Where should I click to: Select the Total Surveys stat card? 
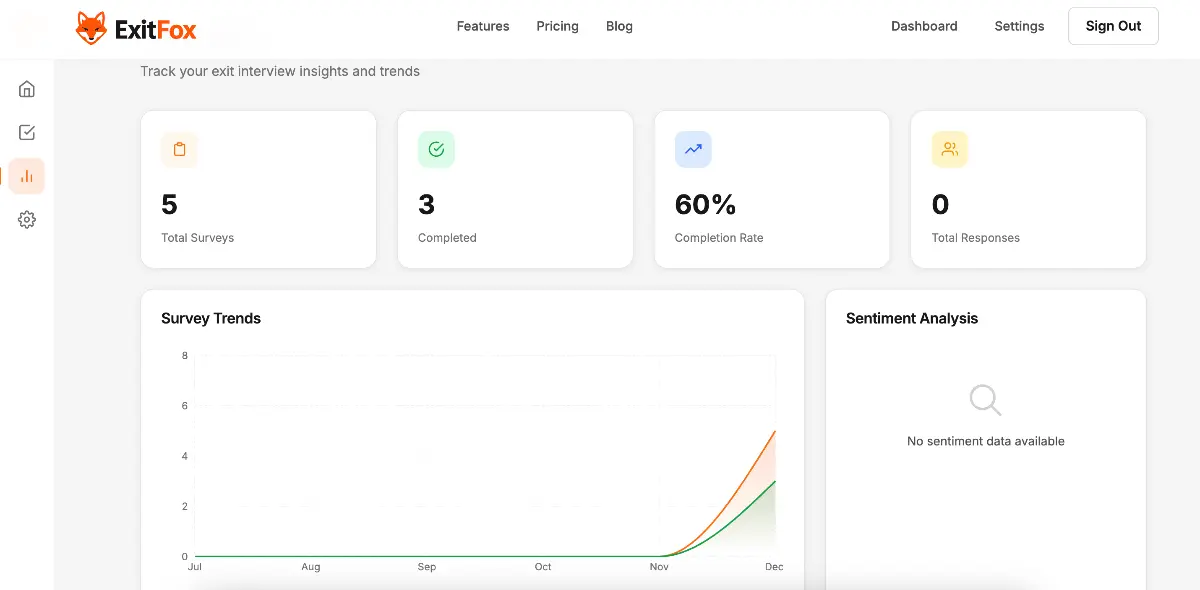pos(258,189)
